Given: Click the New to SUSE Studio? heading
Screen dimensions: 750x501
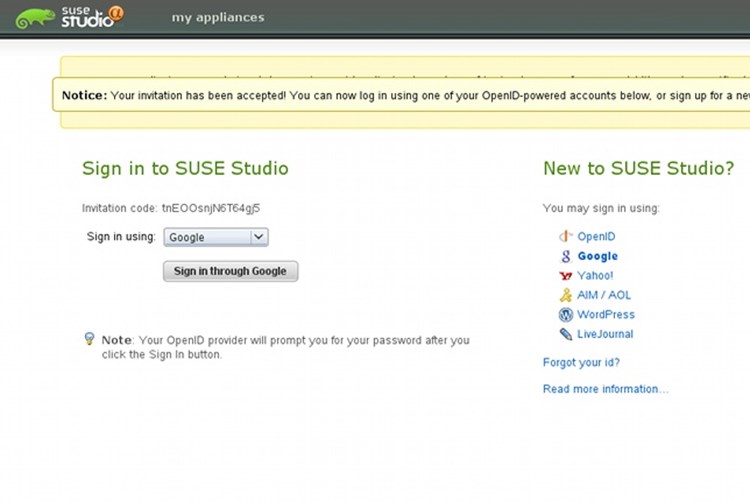Looking at the screenshot, I should click(639, 168).
